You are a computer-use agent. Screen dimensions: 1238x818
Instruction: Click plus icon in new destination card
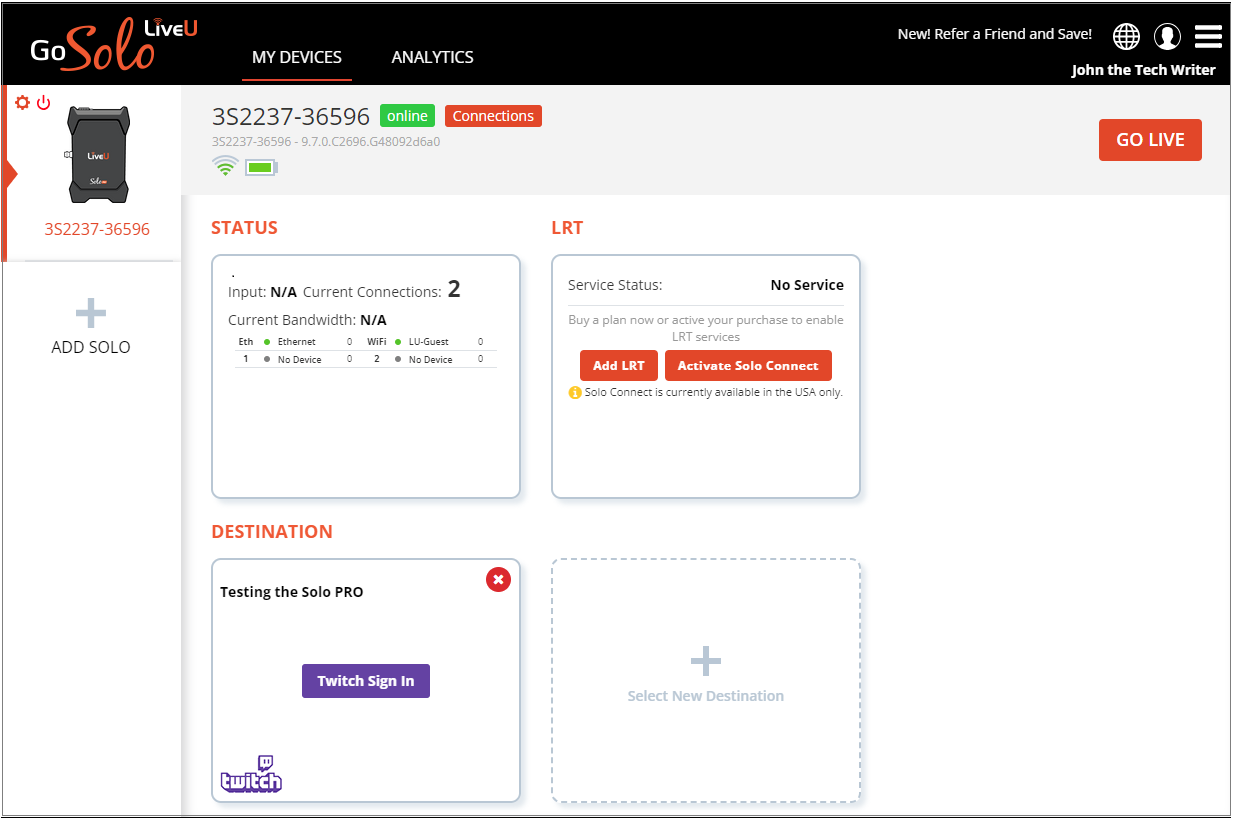click(x=706, y=661)
